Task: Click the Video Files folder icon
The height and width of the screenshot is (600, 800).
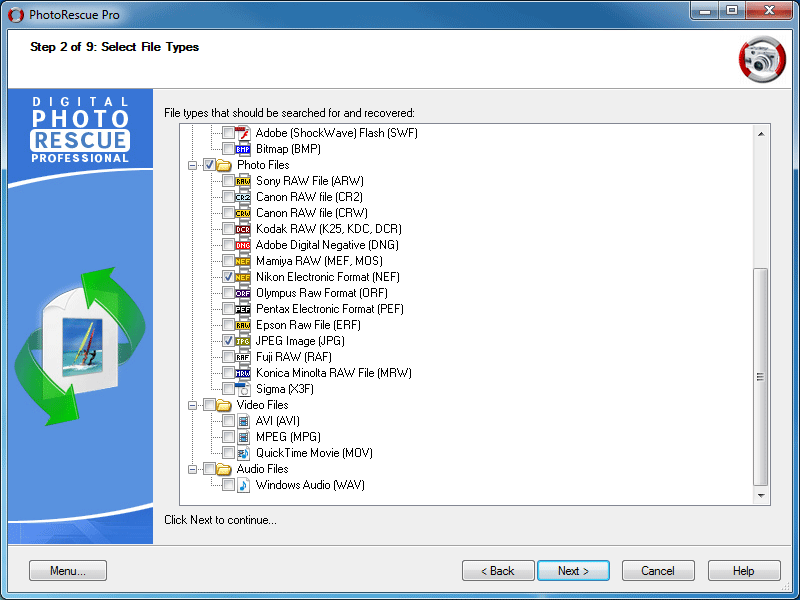Action: click(x=223, y=405)
